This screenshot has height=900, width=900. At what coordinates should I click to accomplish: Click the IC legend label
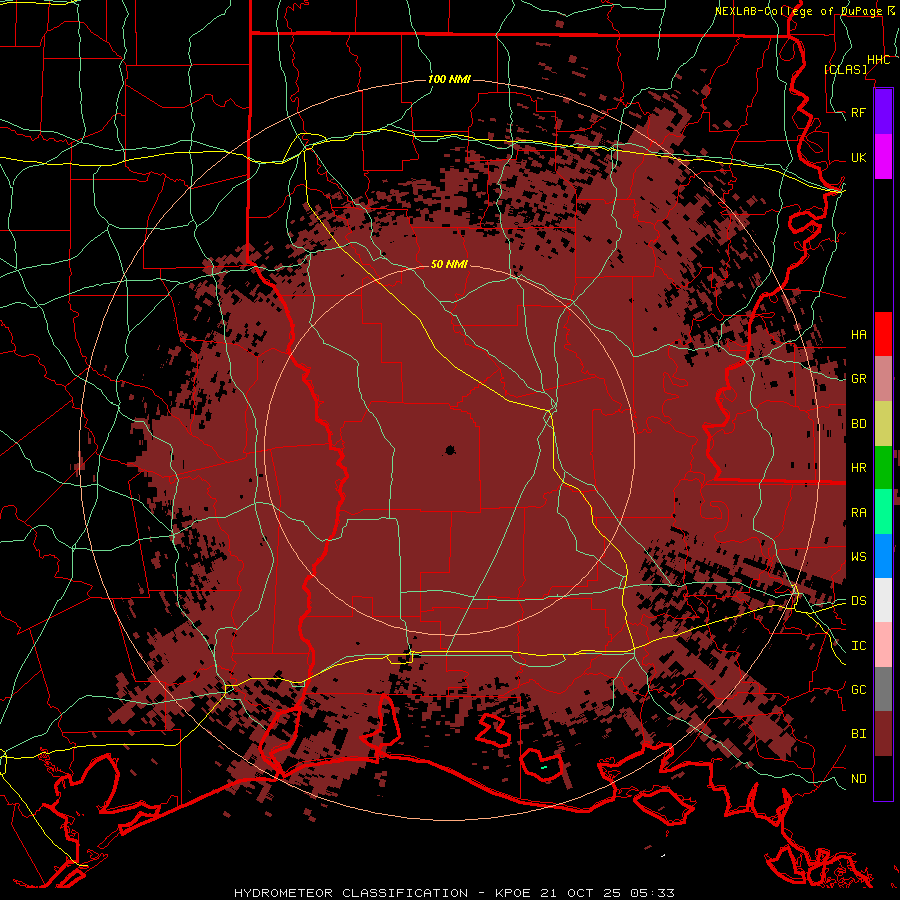click(x=859, y=646)
